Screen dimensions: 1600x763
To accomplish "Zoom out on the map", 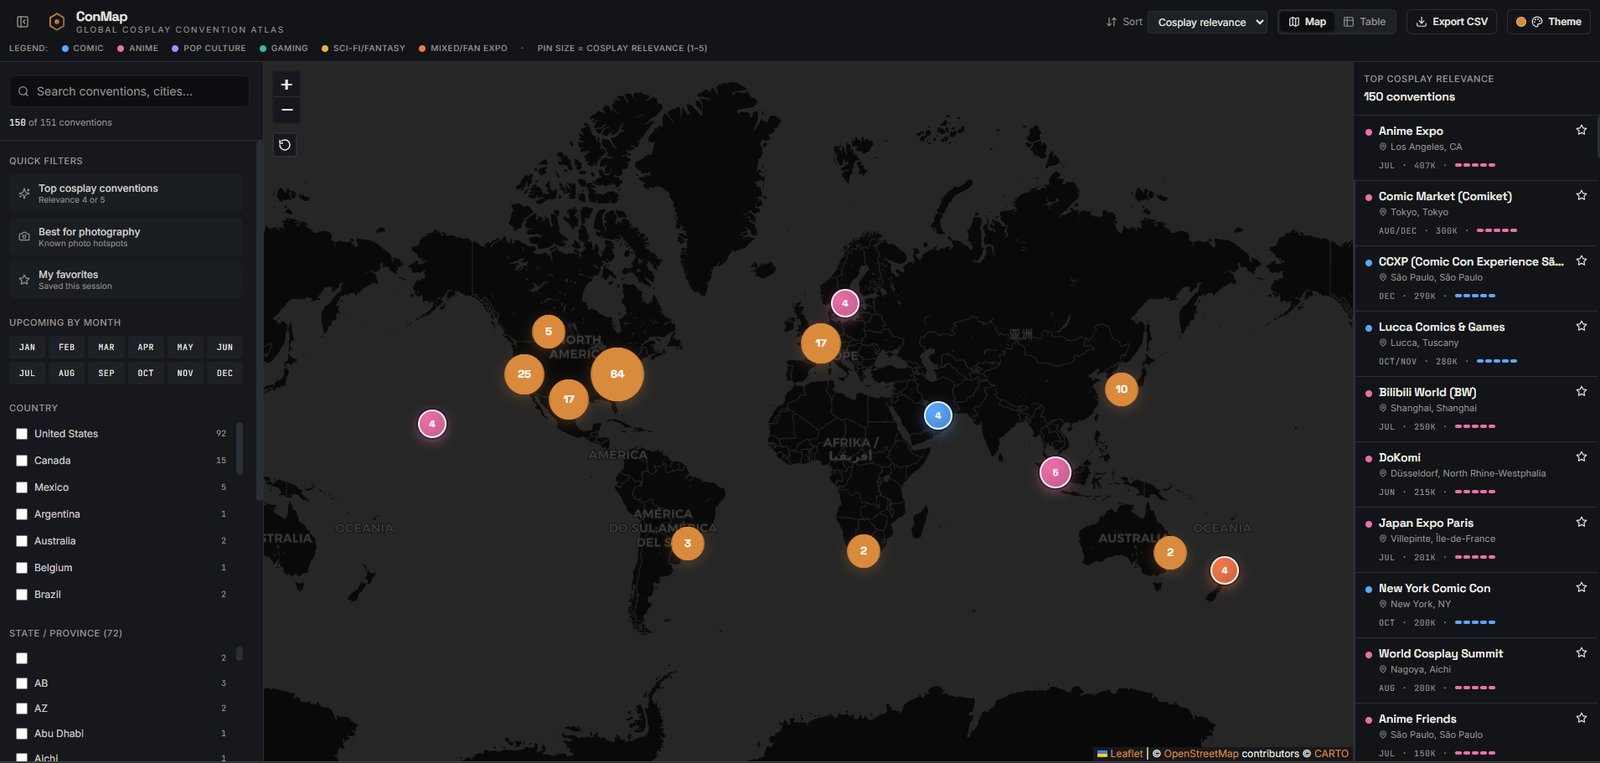I will click(x=286, y=110).
